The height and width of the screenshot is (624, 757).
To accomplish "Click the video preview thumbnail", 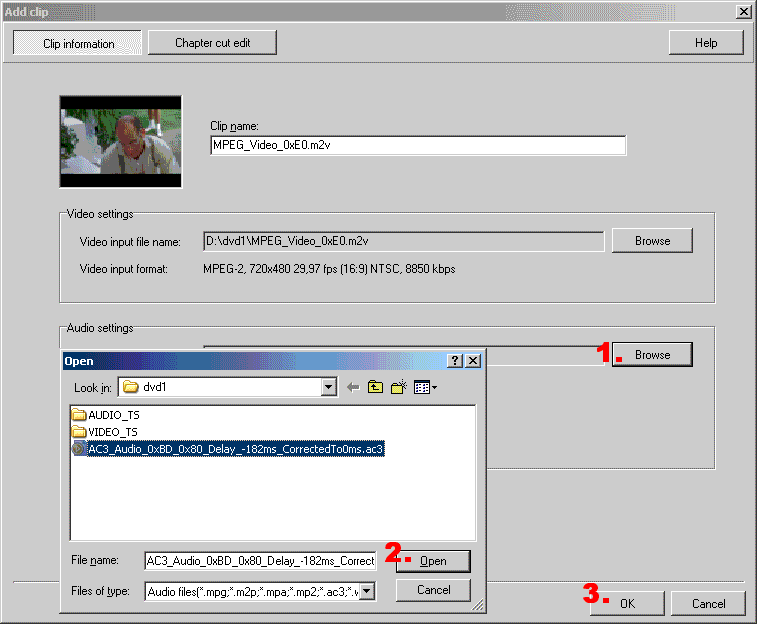I will click(121, 141).
